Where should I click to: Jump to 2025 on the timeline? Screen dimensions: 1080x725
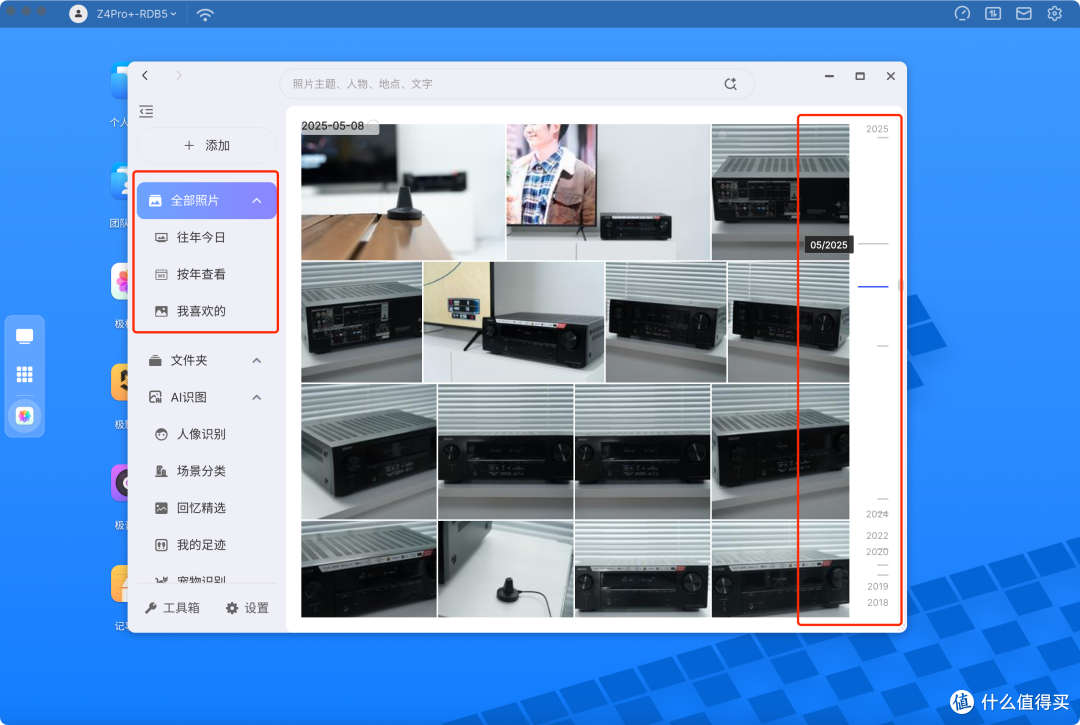(x=877, y=129)
